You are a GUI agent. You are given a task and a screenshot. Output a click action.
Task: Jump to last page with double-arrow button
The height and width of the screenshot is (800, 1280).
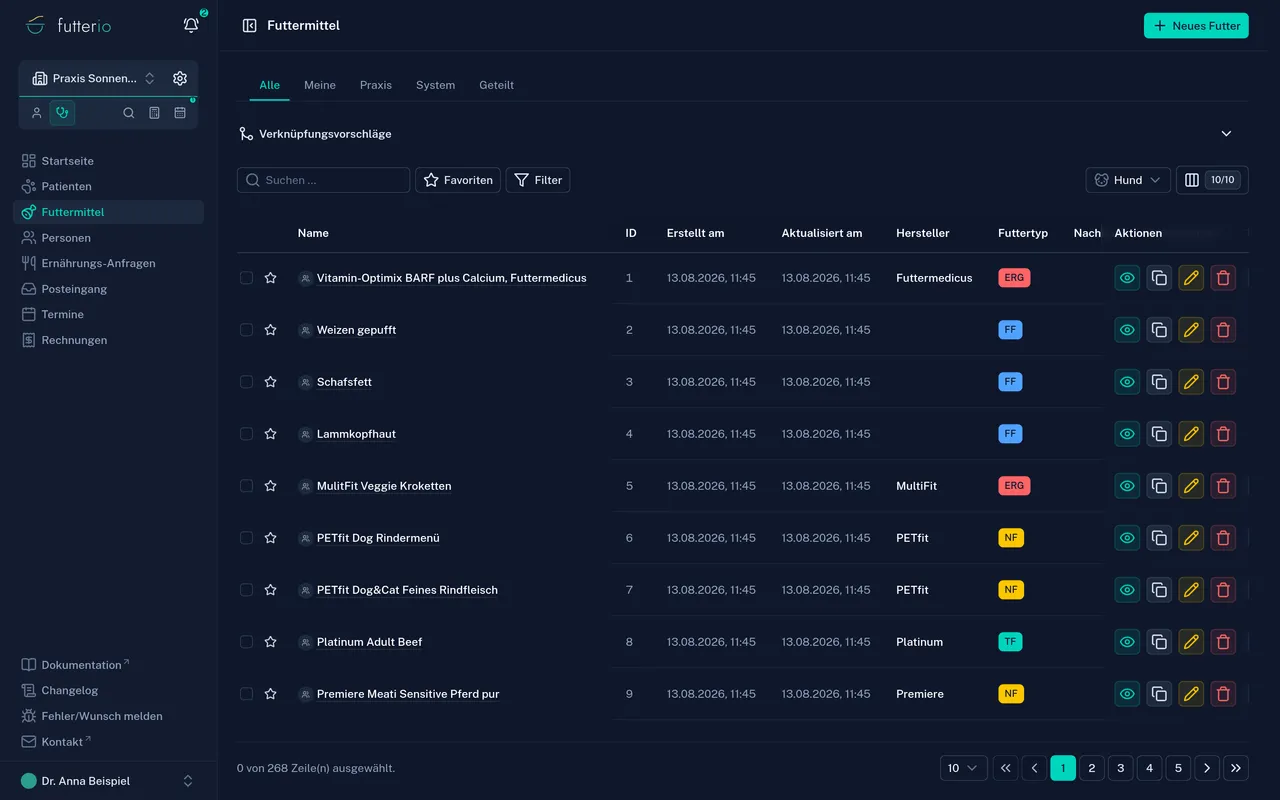tap(1236, 768)
